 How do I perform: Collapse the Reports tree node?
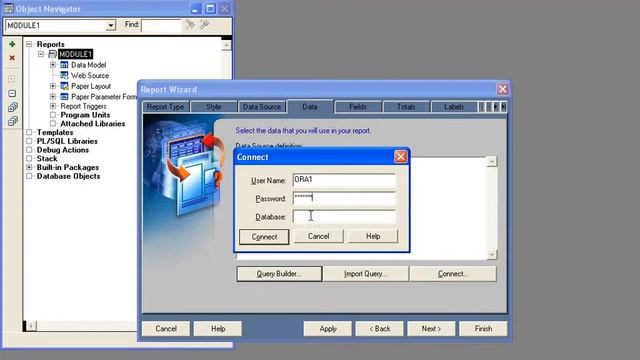tap(29, 44)
